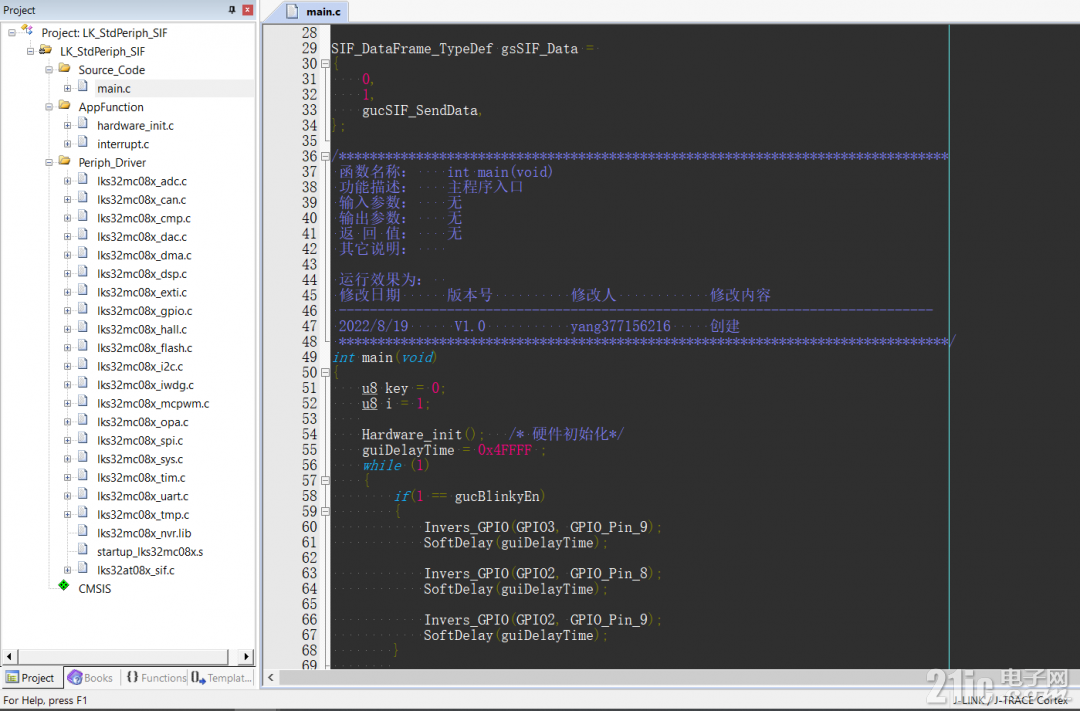Image resolution: width=1080 pixels, height=711 pixels.
Task: Click gucBlinkyEn on line 58
Action: click(497, 497)
